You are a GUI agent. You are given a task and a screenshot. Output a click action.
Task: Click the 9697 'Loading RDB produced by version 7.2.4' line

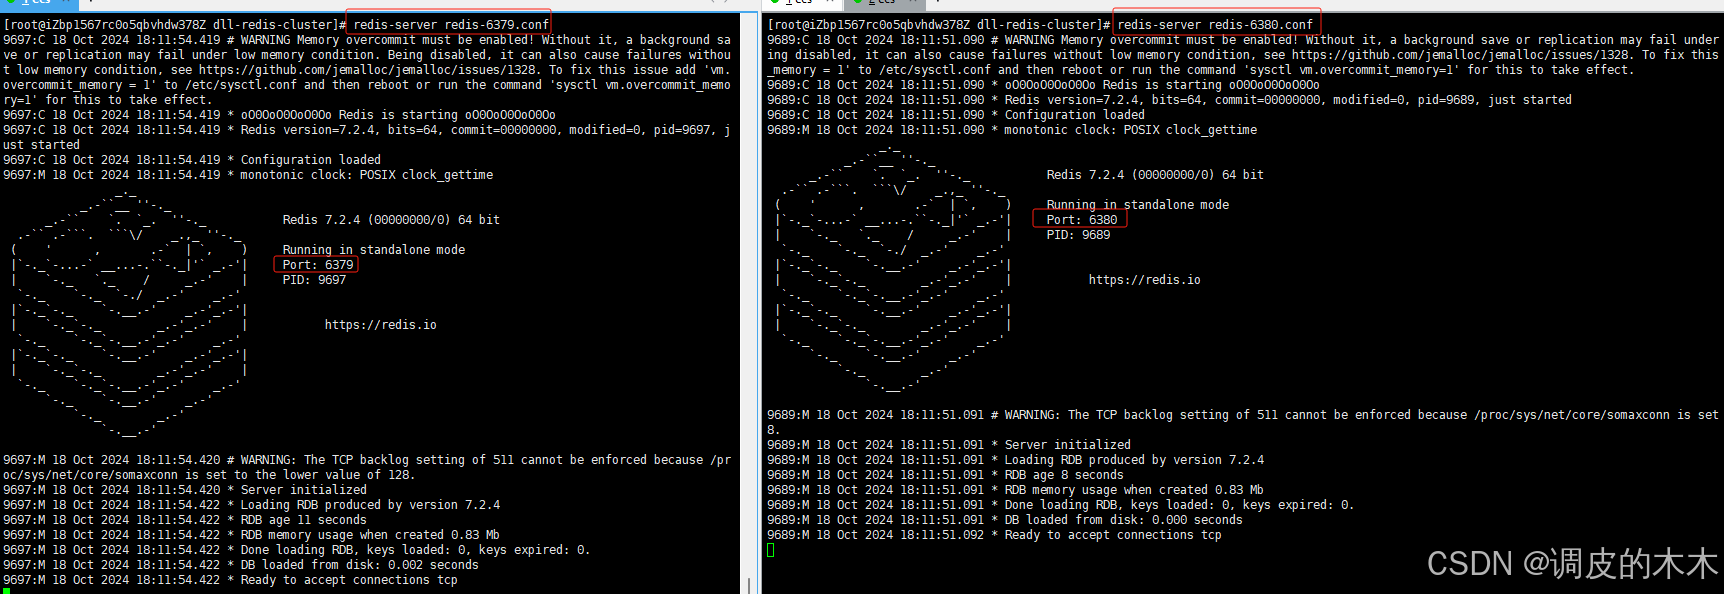pos(251,505)
